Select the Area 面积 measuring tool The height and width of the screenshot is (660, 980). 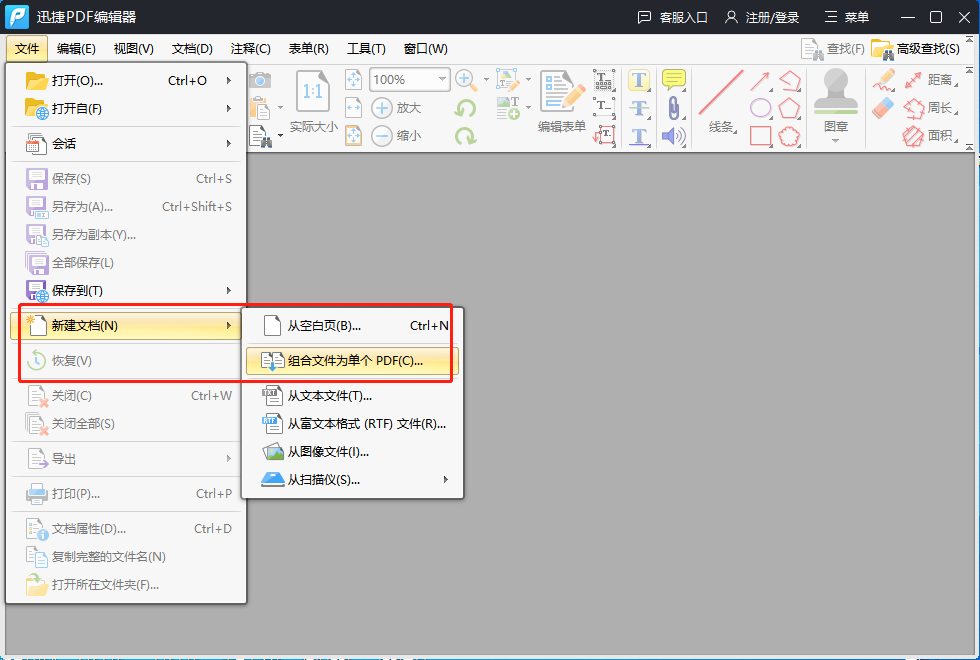931,136
